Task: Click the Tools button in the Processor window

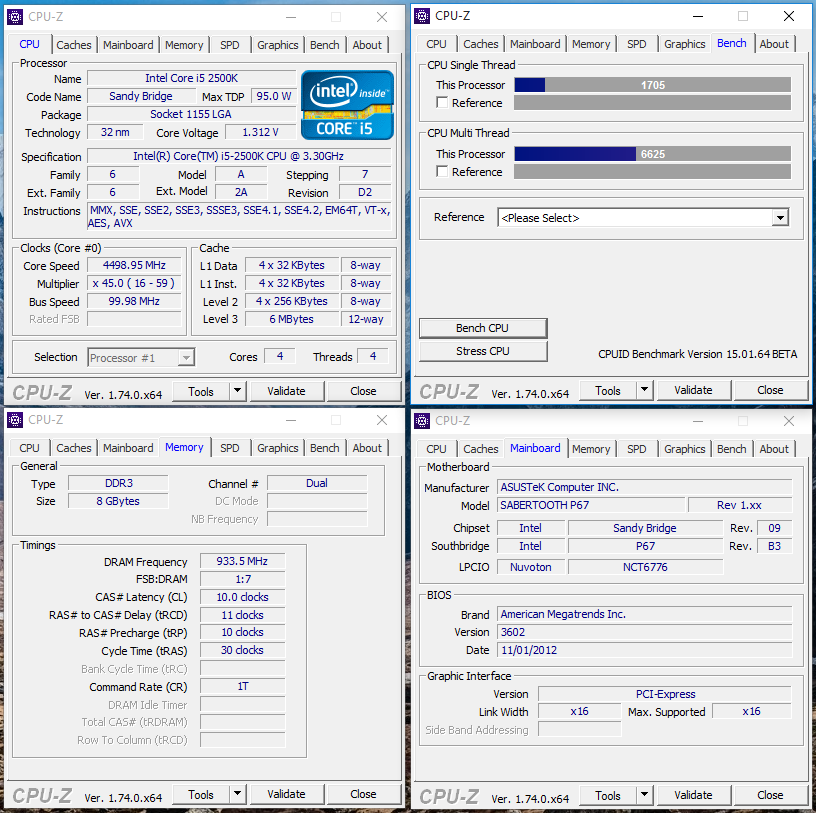Action: coord(201,391)
